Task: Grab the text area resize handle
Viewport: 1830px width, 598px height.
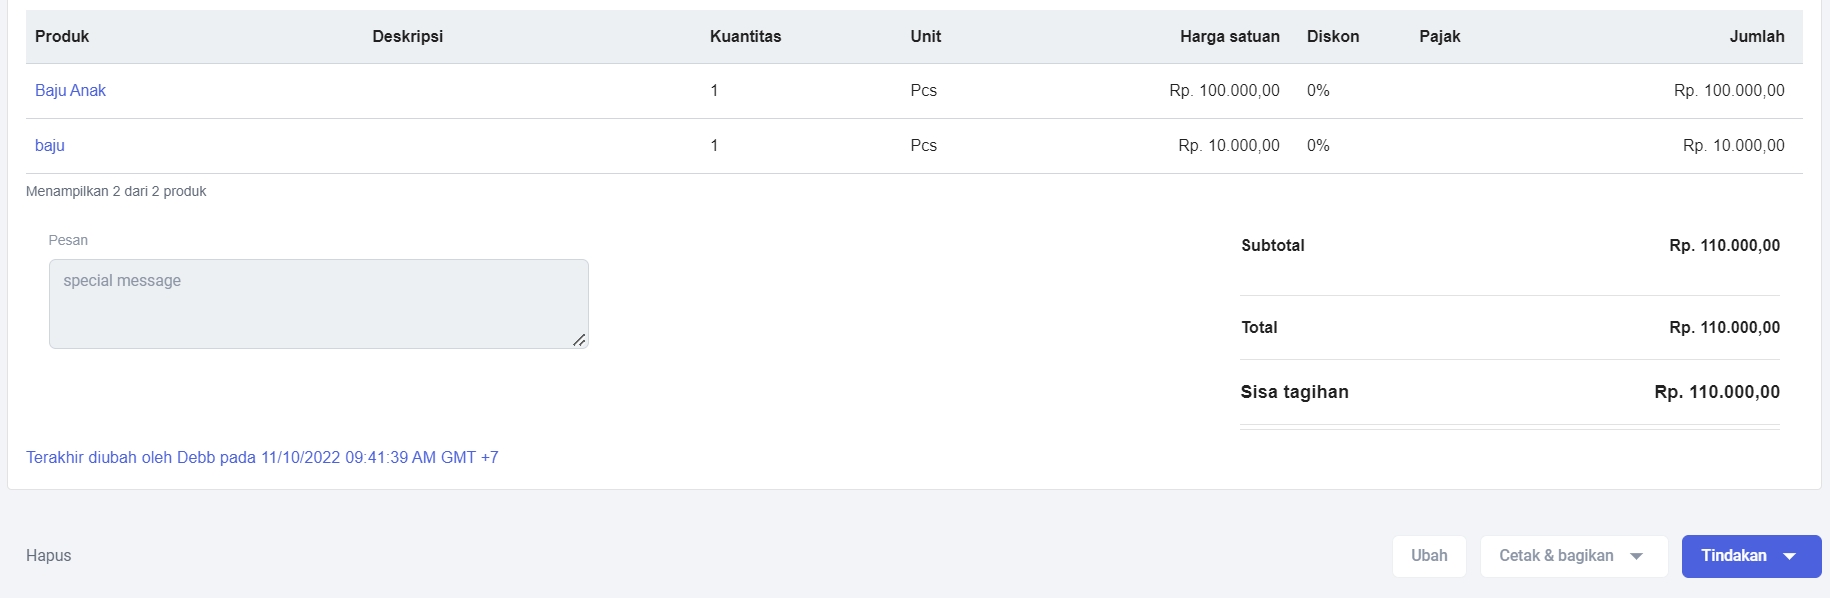Action: coord(579,340)
